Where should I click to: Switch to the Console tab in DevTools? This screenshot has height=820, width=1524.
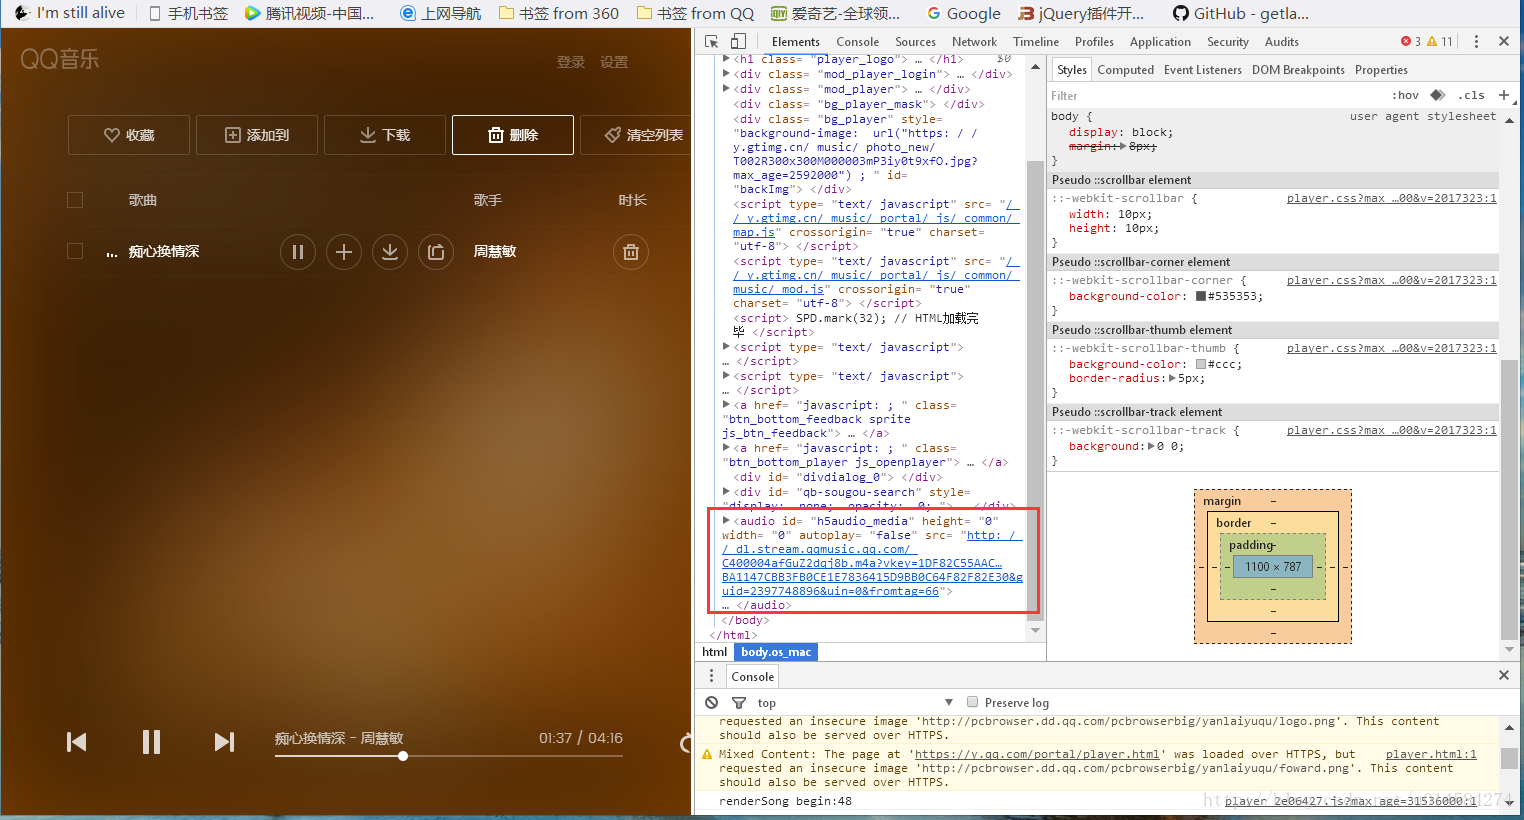coord(857,41)
